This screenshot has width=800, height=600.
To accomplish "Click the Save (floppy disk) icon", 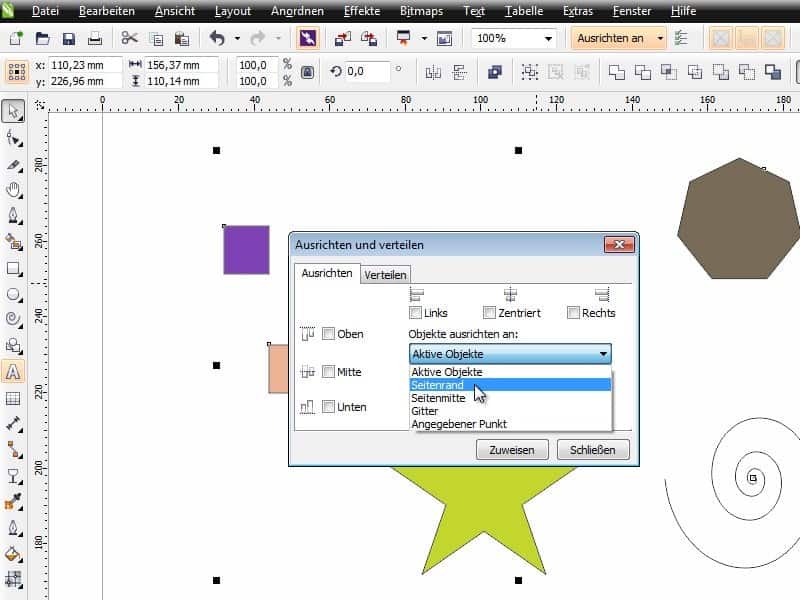I will click(x=69, y=39).
